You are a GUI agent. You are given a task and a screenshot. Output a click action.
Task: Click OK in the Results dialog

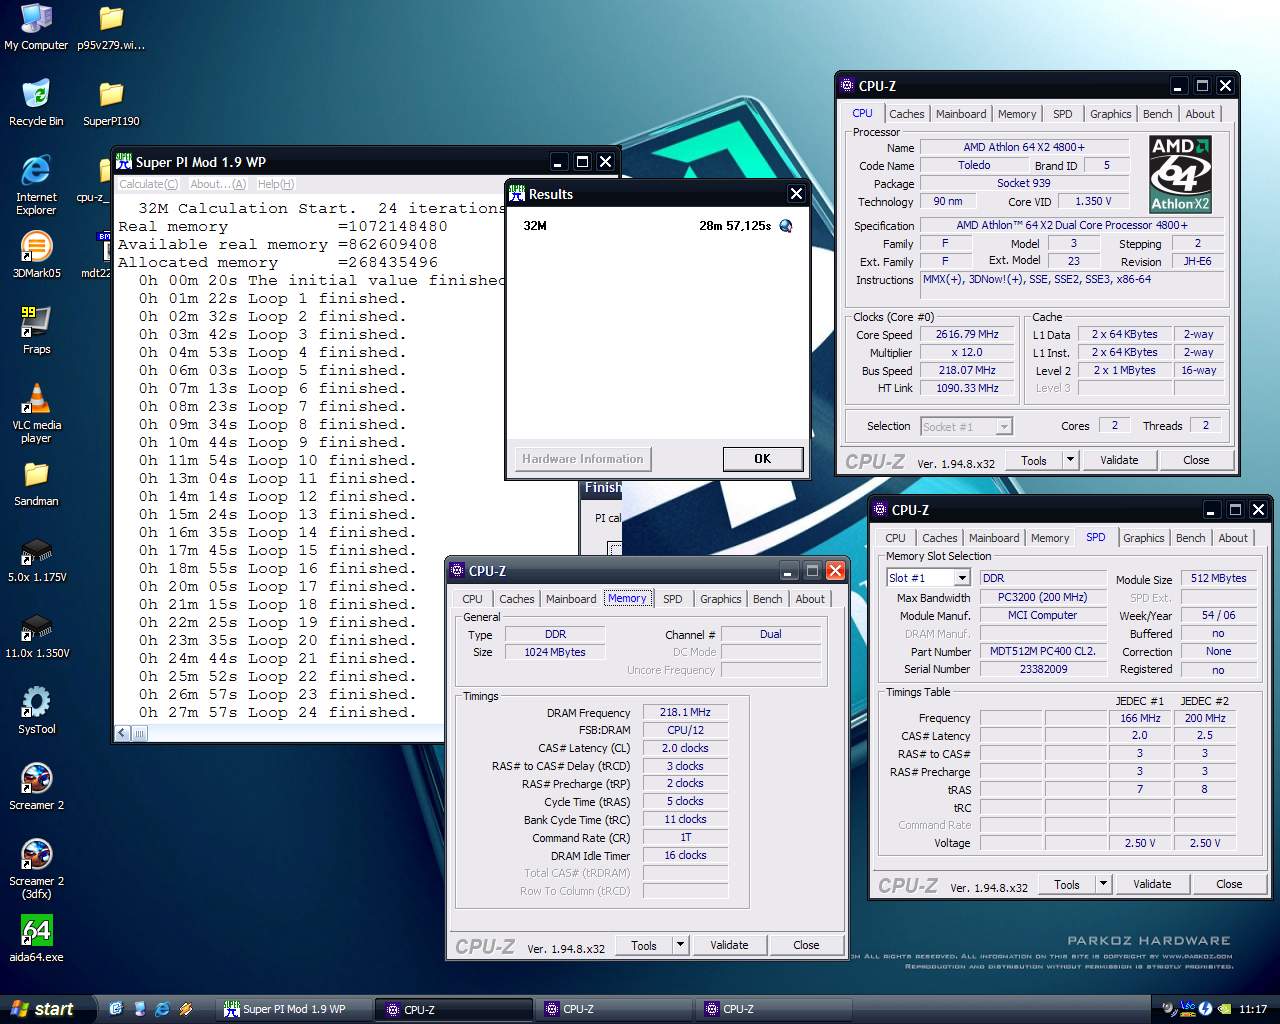click(762, 458)
